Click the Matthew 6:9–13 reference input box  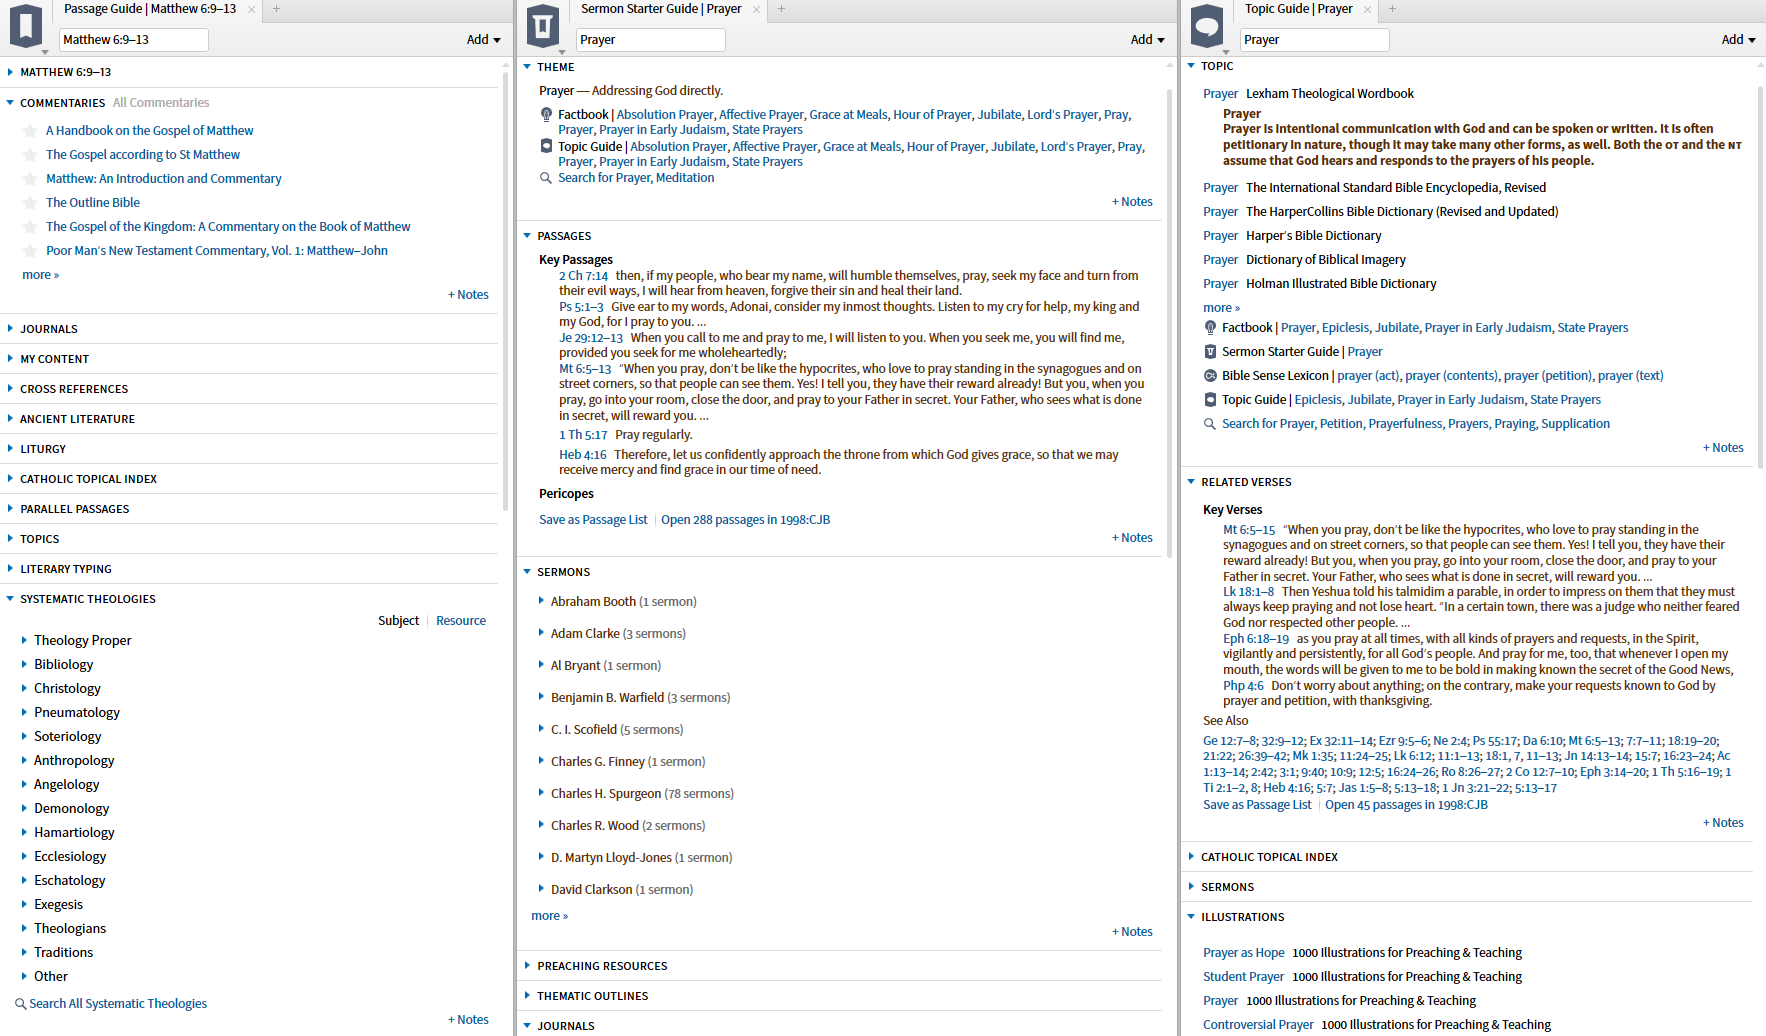pos(134,40)
